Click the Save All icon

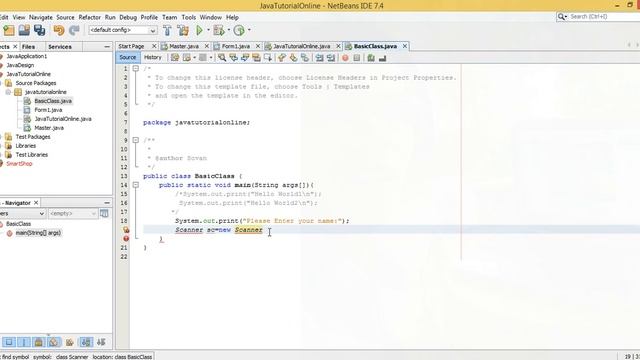(x=40, y=30)
